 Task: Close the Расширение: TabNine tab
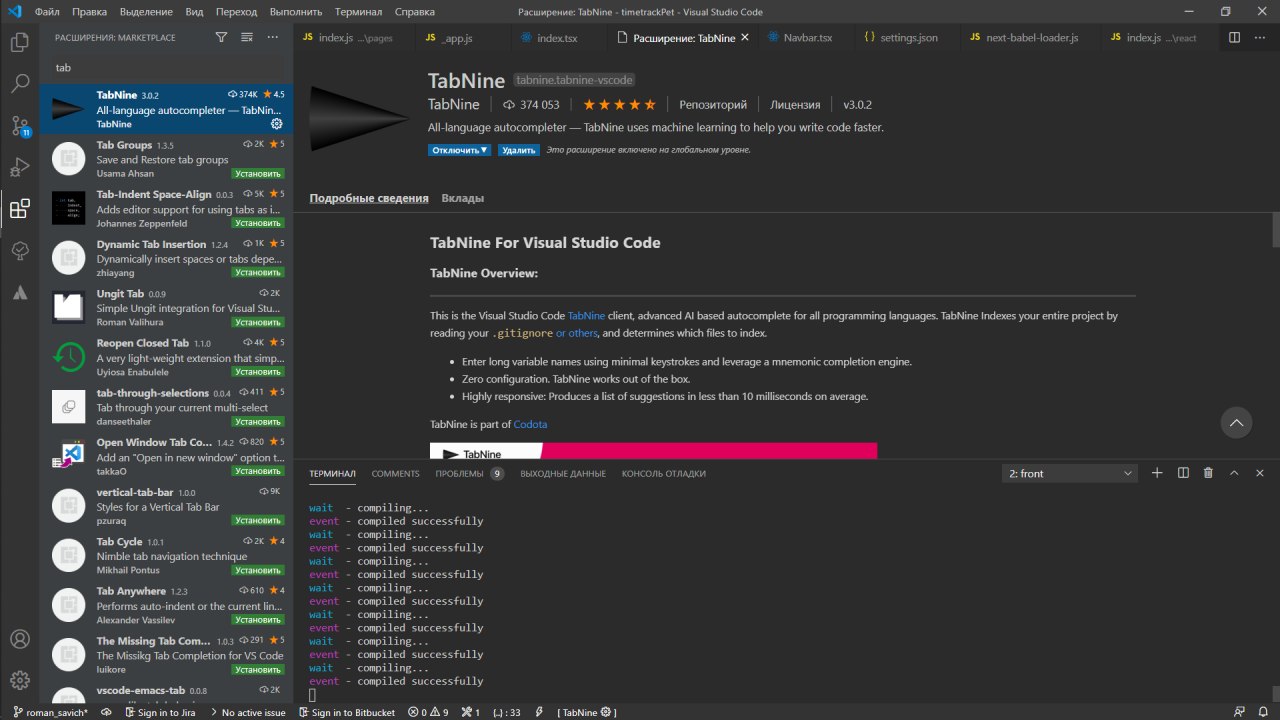click(746, 38)
